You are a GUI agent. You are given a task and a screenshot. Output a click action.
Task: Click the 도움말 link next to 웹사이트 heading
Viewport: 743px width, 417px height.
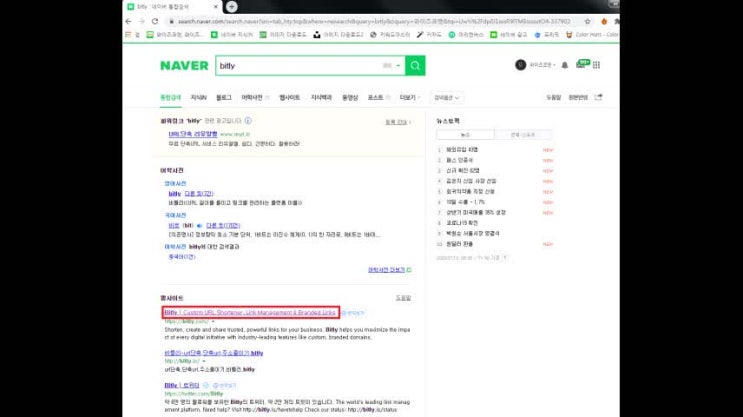[x=404, y=298]
